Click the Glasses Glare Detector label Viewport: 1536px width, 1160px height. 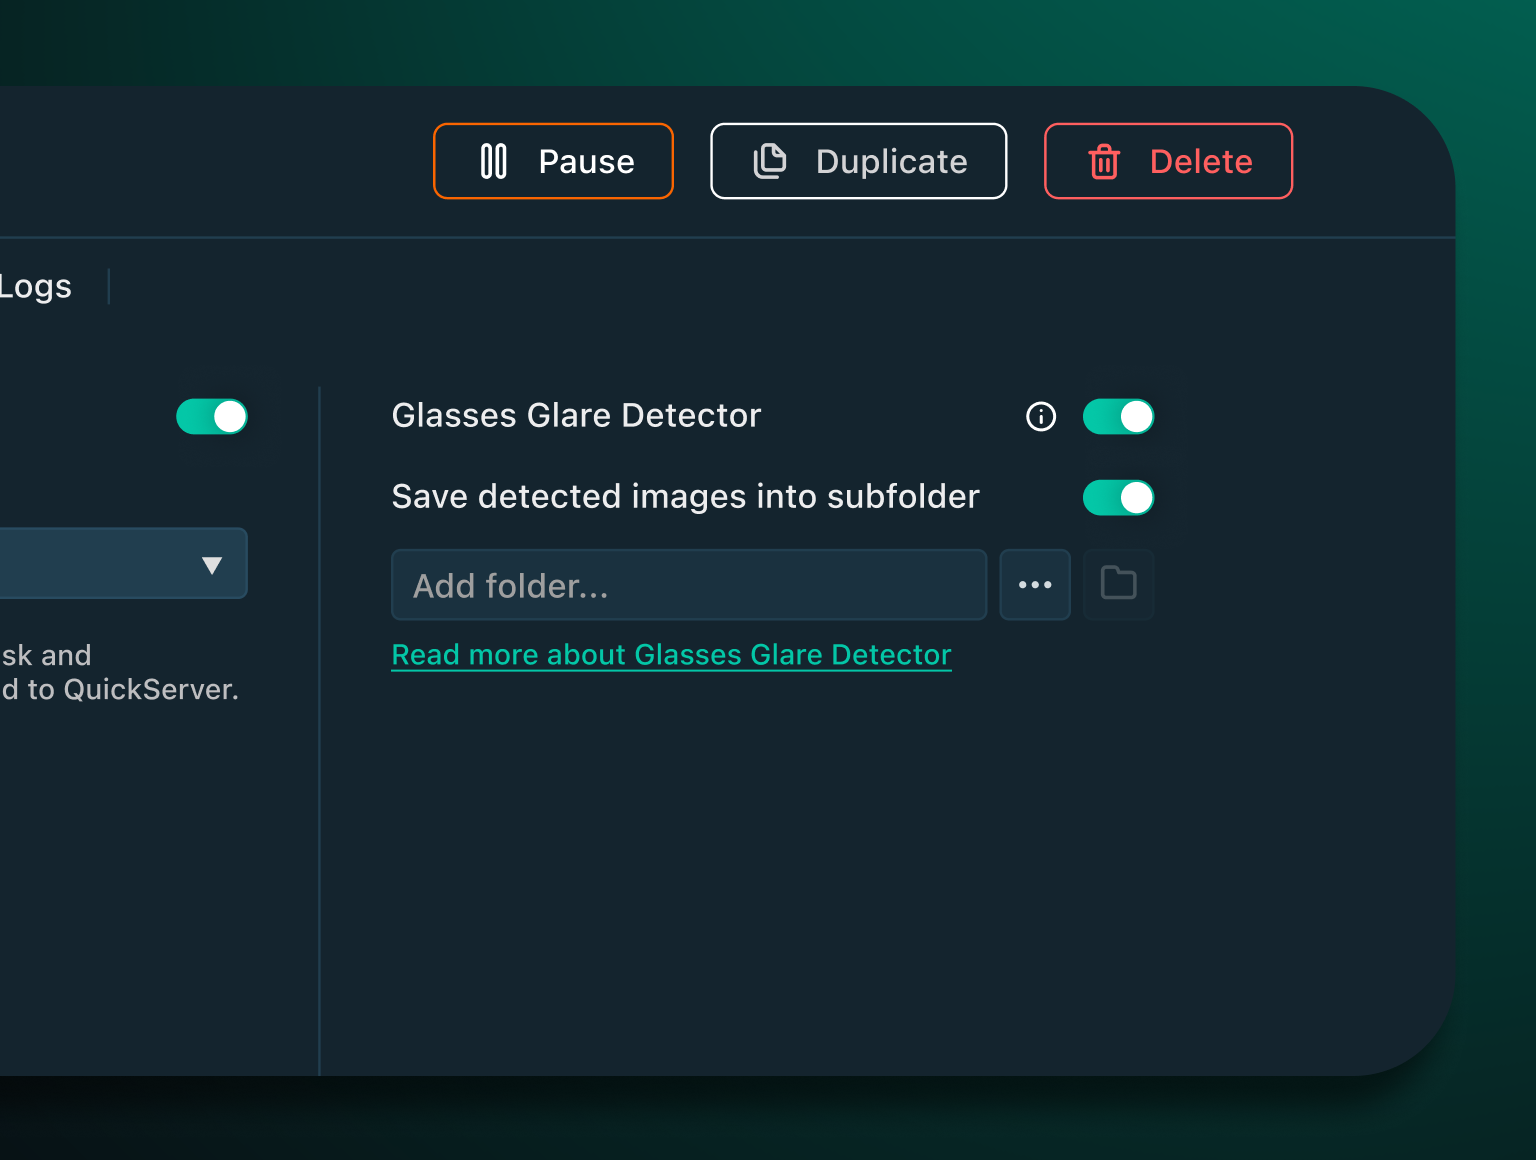coord(576,416)
